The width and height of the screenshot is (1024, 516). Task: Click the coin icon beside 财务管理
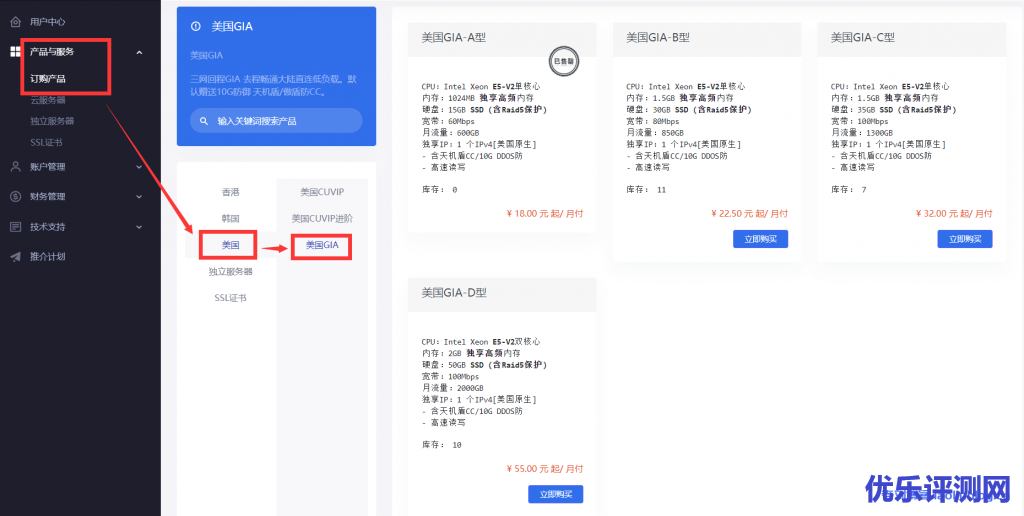click(15, 197)
